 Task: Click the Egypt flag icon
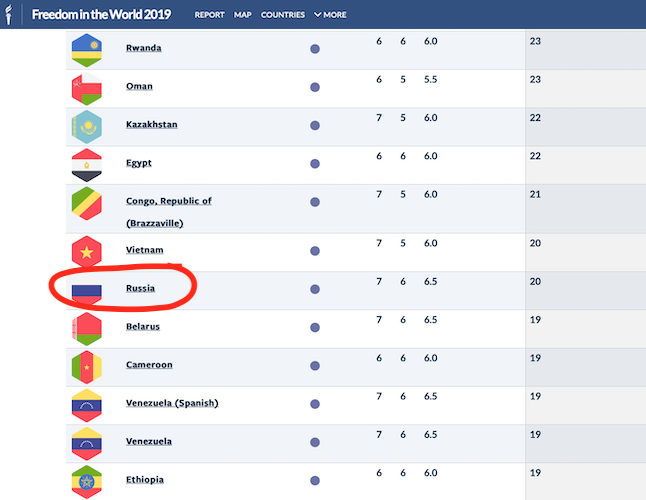(86, 164)
